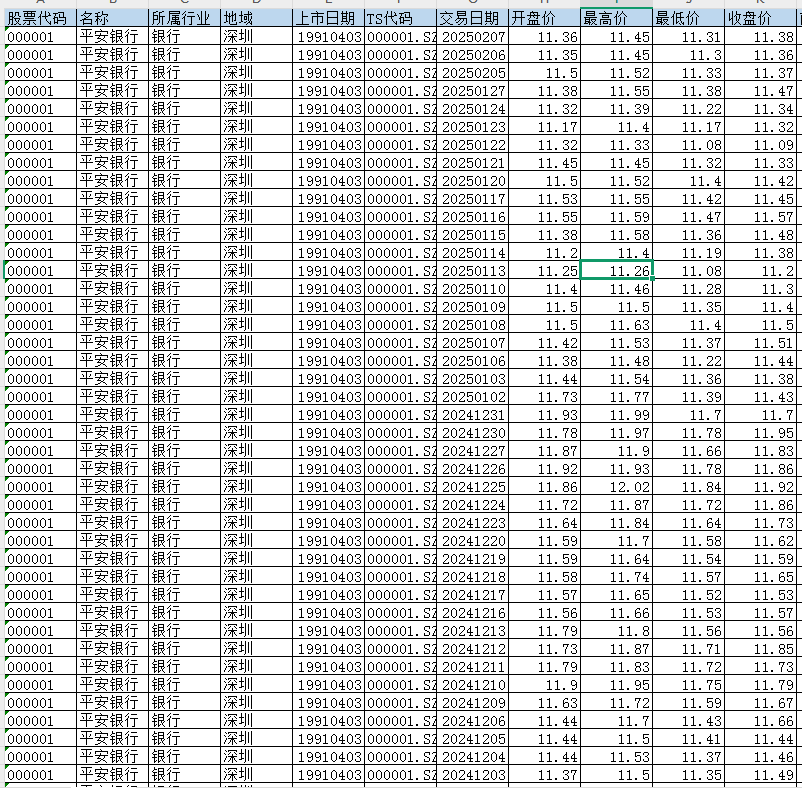802x788 pixels.
Task: Click opening price 11.25 in 20250113 row
Action: (x=545, y=271)
